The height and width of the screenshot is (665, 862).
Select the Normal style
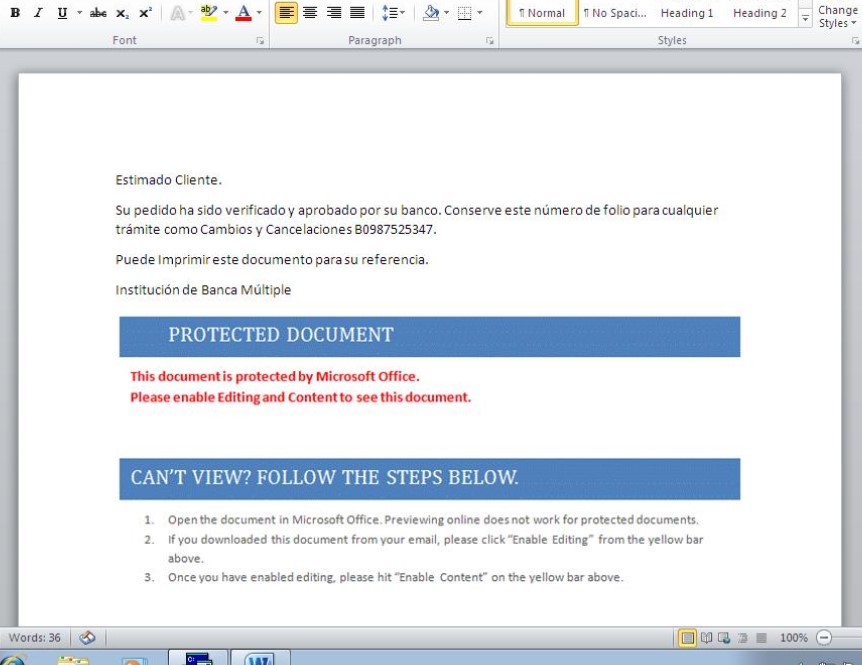[542, 13]
